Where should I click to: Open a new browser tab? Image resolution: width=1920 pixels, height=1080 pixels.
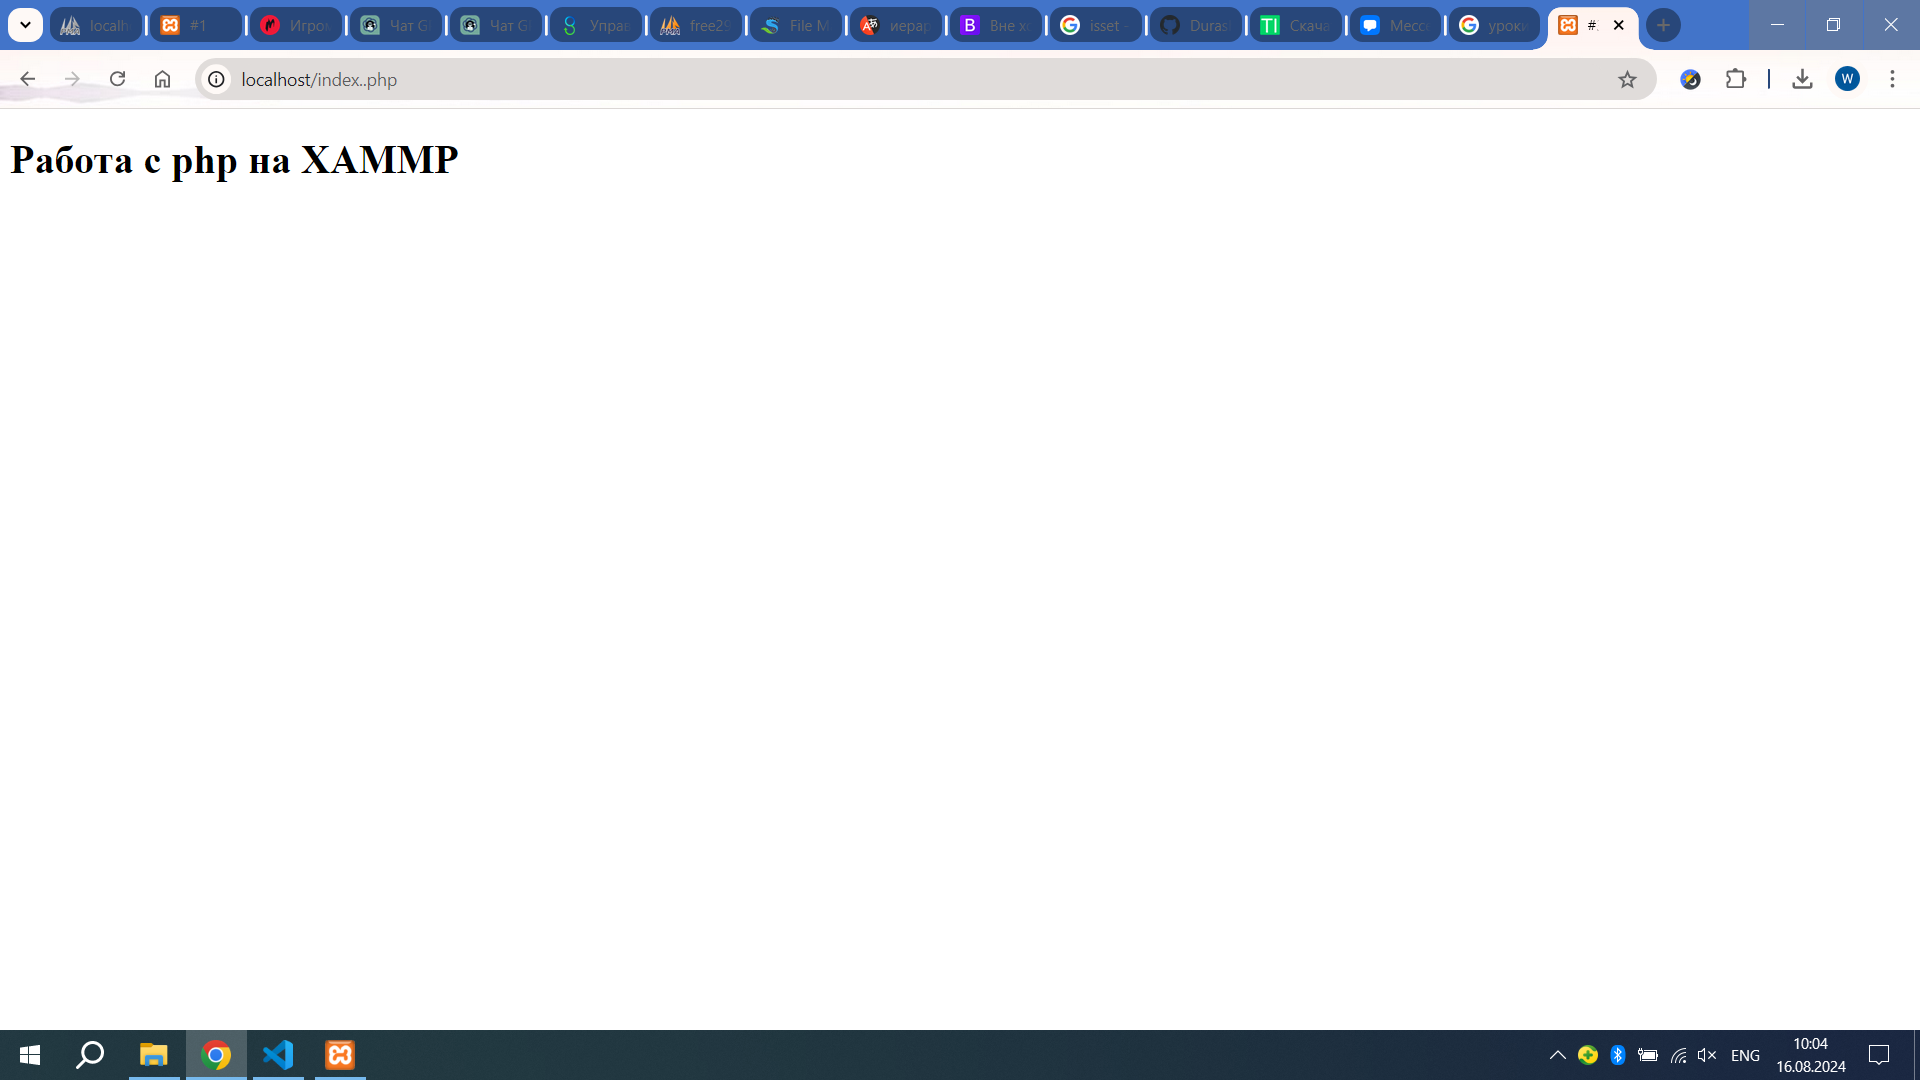(1664, 25)
